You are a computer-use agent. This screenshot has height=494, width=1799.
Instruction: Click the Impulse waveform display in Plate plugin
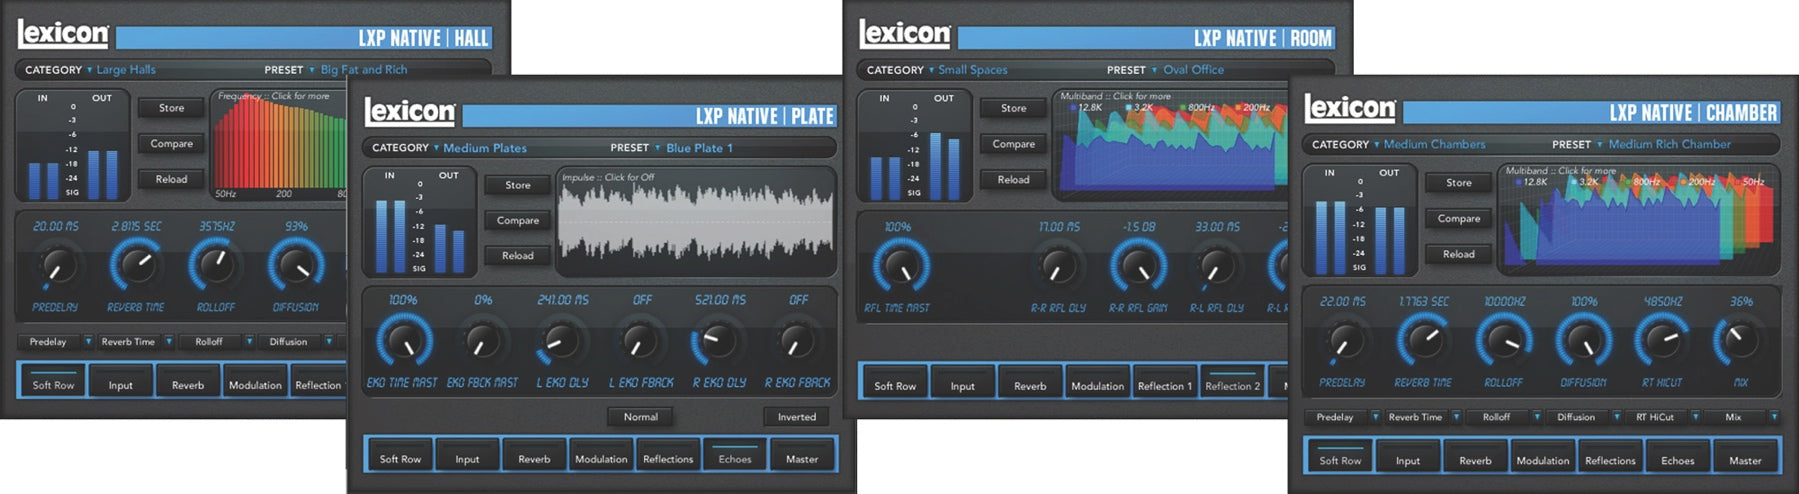click(695, 222)
